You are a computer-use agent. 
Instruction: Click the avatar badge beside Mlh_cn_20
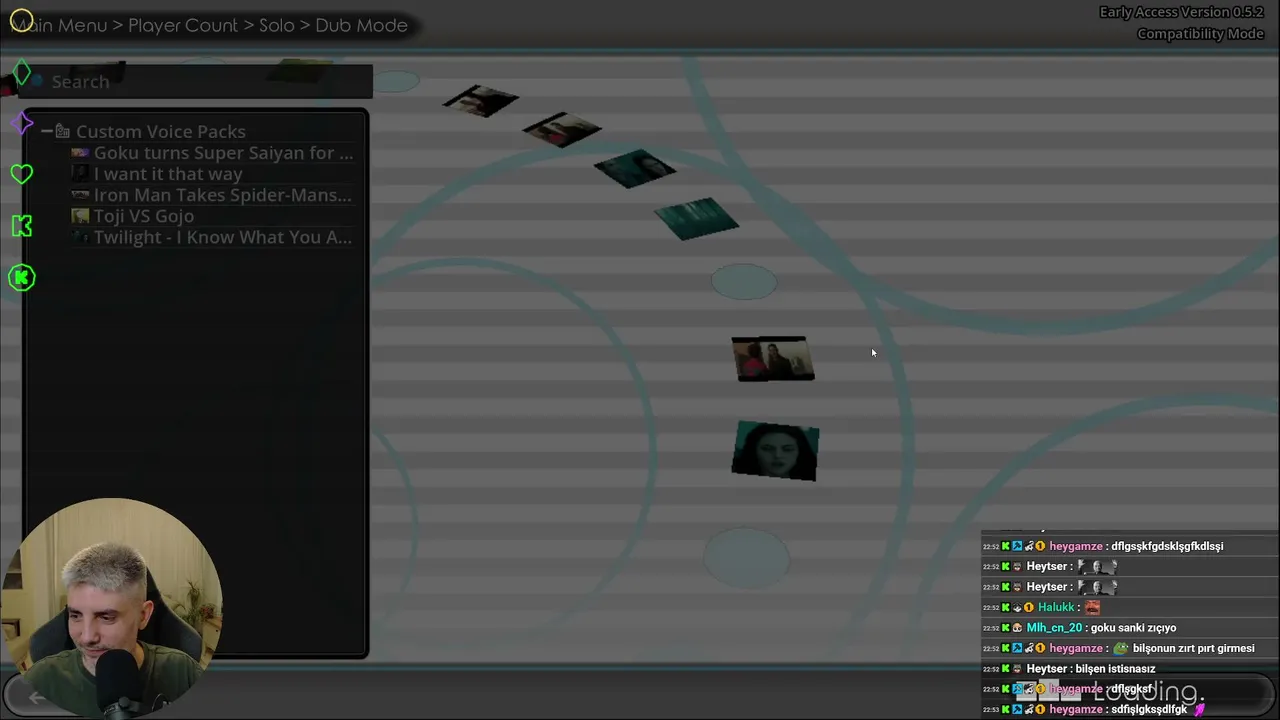[1017, 628]
